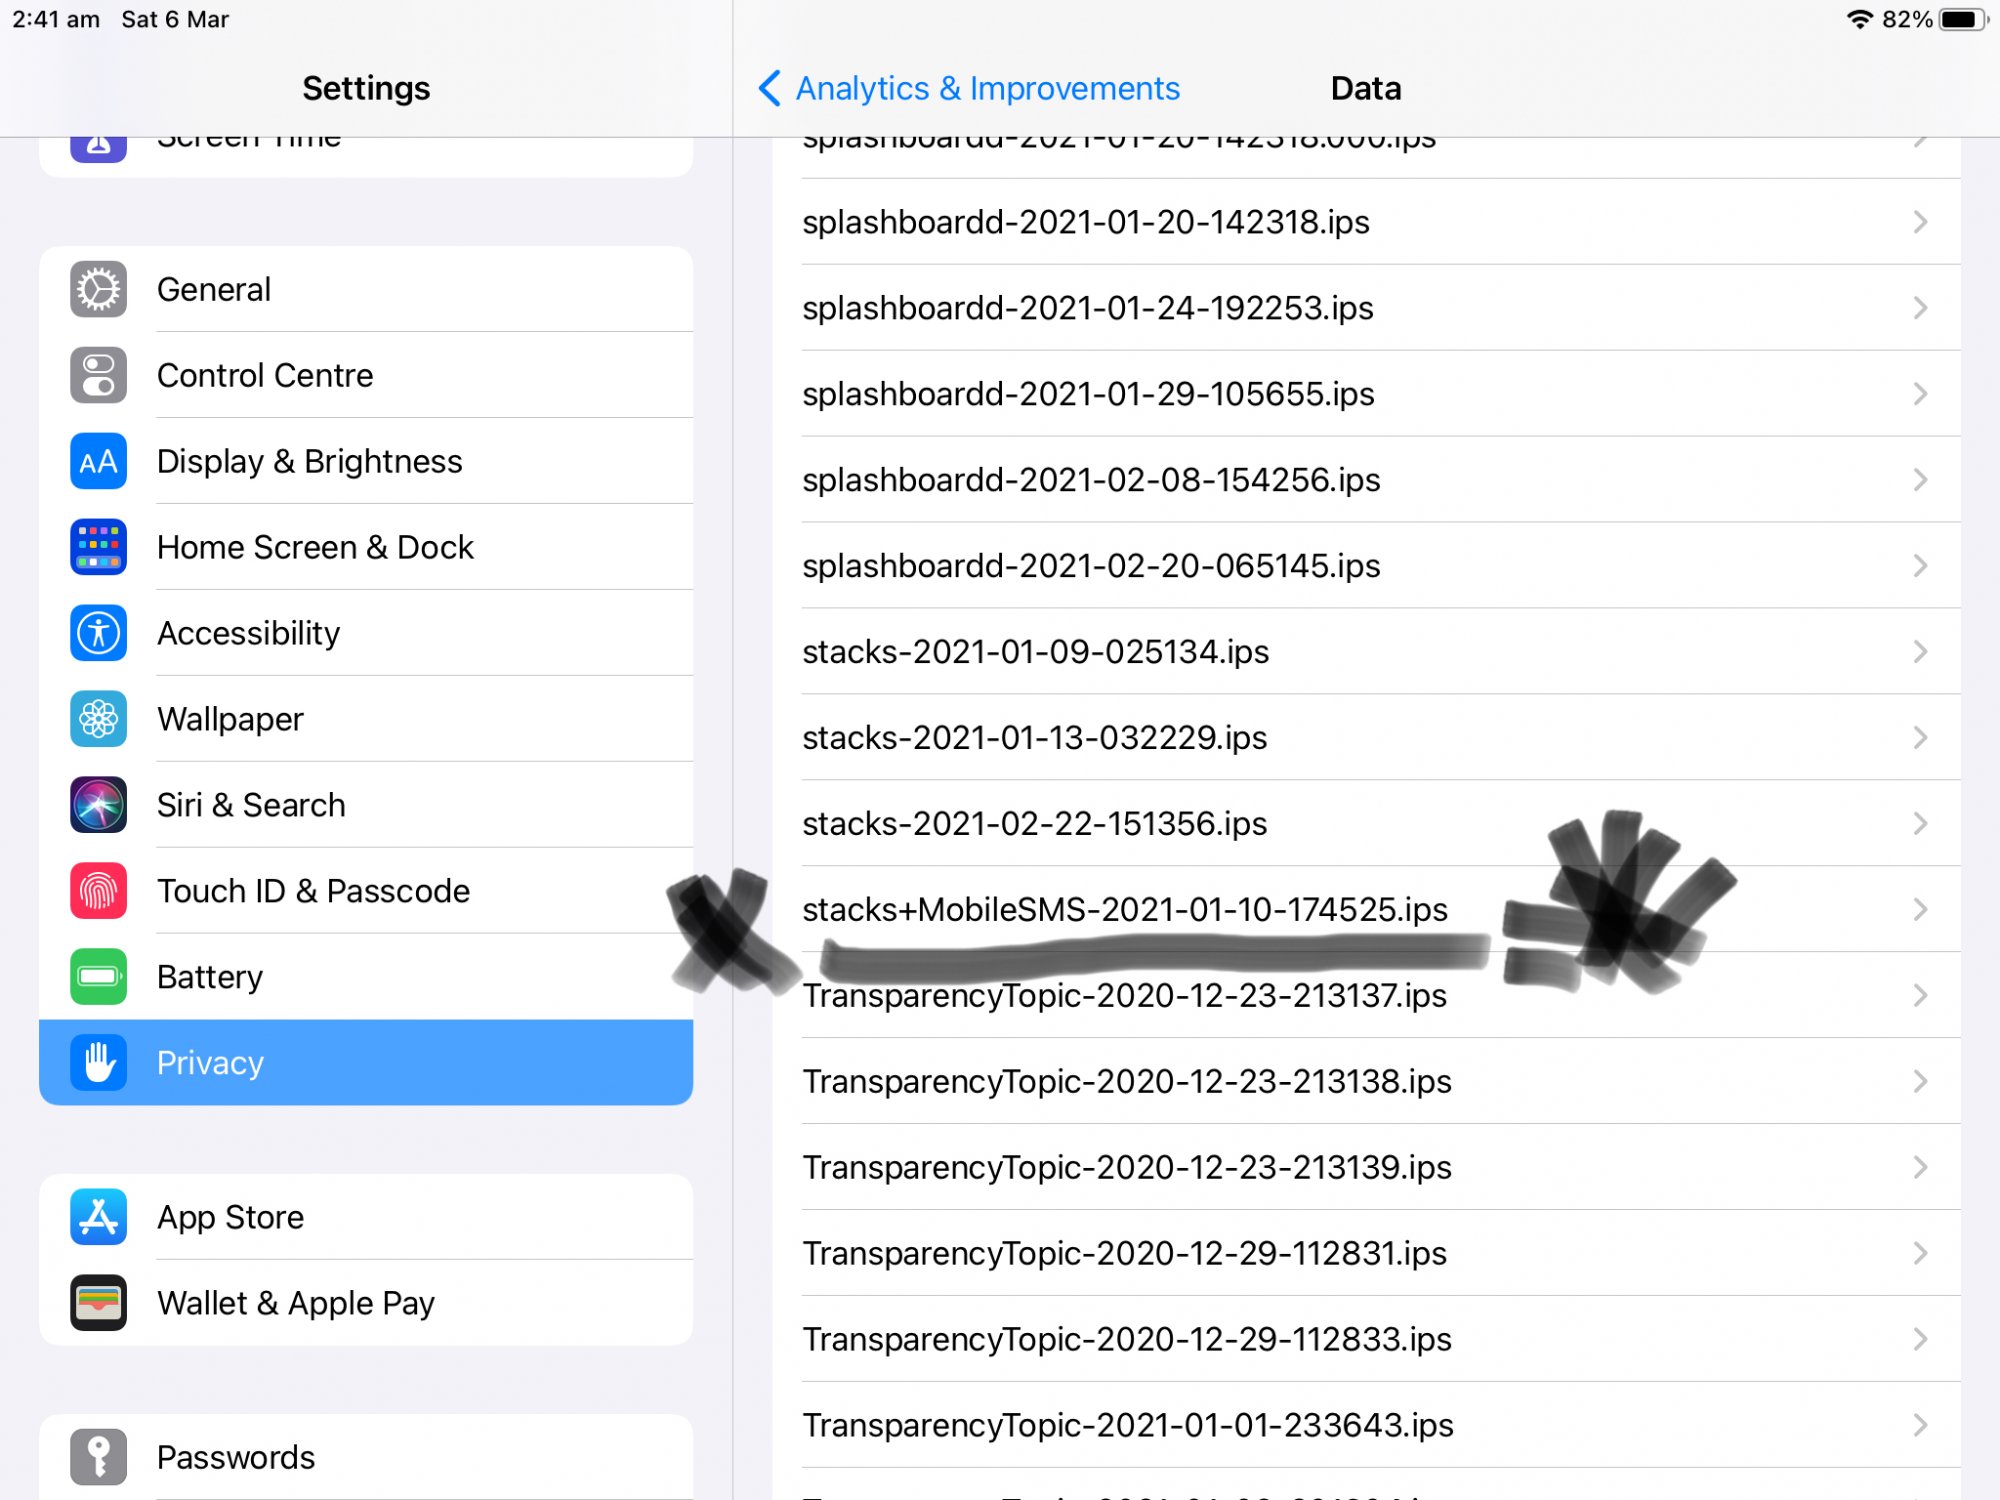
Task: Go back to Analytics & Improvements
Action: pyautogui.click(x=968, y=88)
